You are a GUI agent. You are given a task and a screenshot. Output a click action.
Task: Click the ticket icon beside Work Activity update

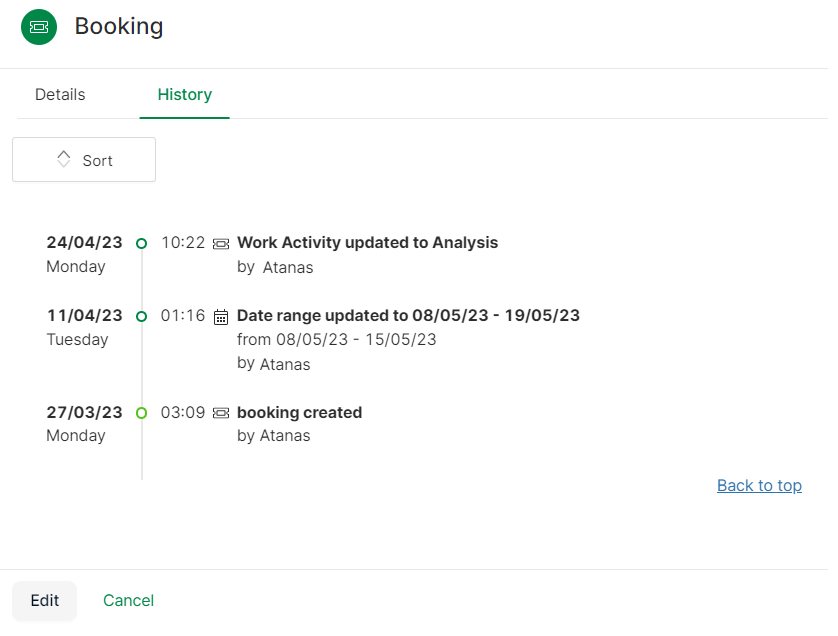click(220, 243)
